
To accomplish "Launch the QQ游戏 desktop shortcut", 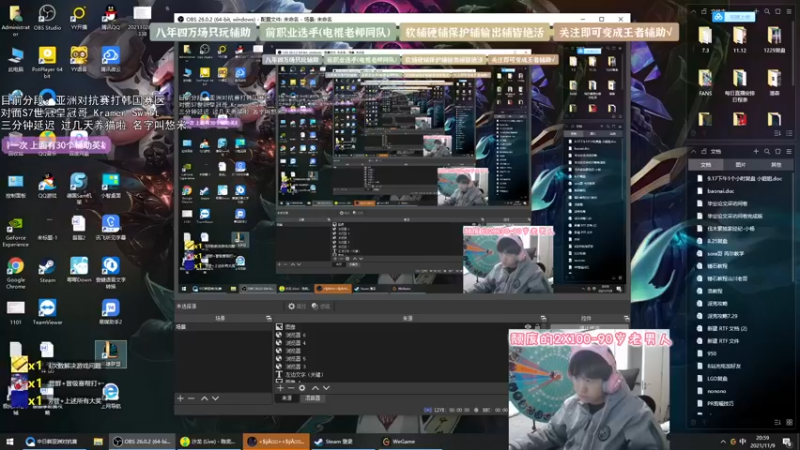I will click(47, 186).
